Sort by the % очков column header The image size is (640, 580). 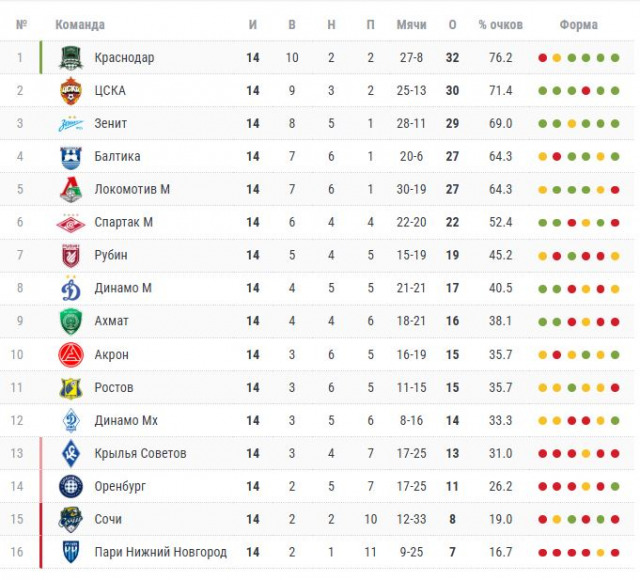pyautogui.click(x=500, y=25)
